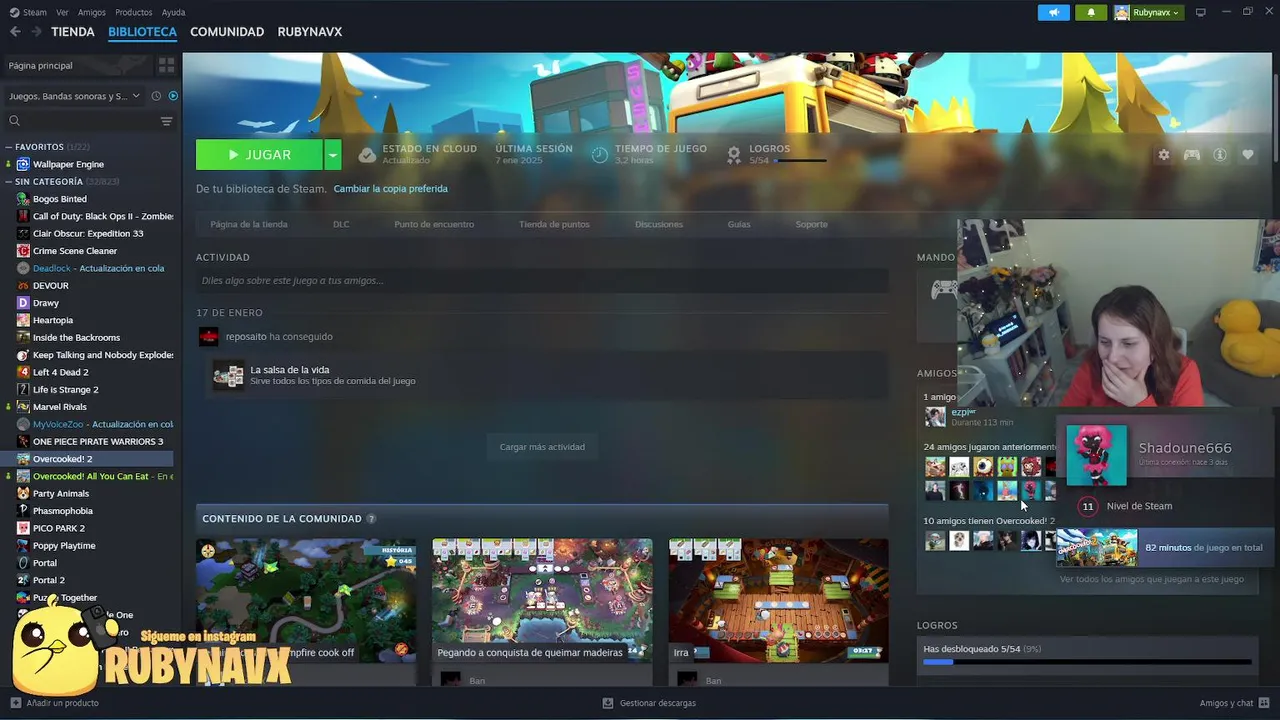
Task: Open the Productos menu
Action: [x=134, y=12]
